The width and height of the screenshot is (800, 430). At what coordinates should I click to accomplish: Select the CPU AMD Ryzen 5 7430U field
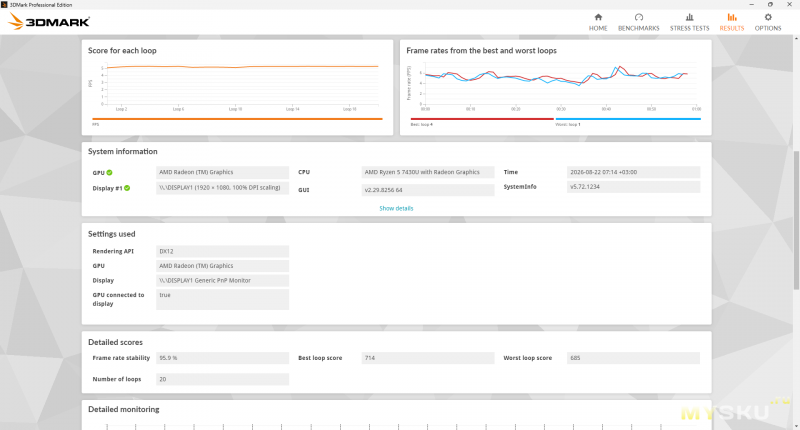coord(428,172)
